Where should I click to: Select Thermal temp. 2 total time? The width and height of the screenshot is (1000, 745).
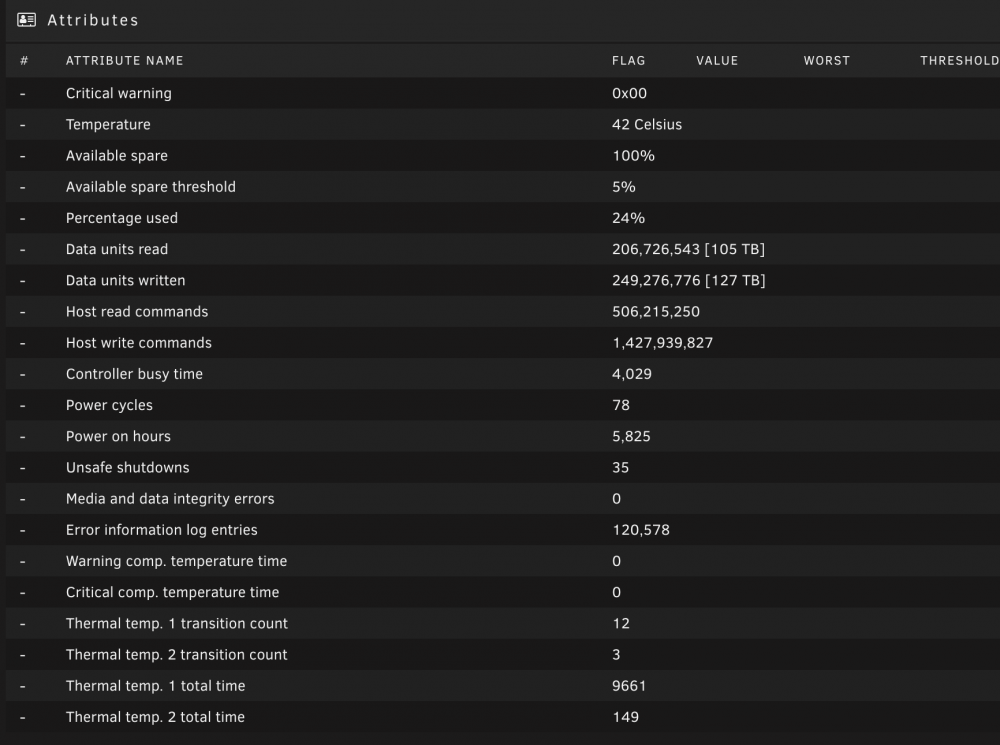(155, 718)
